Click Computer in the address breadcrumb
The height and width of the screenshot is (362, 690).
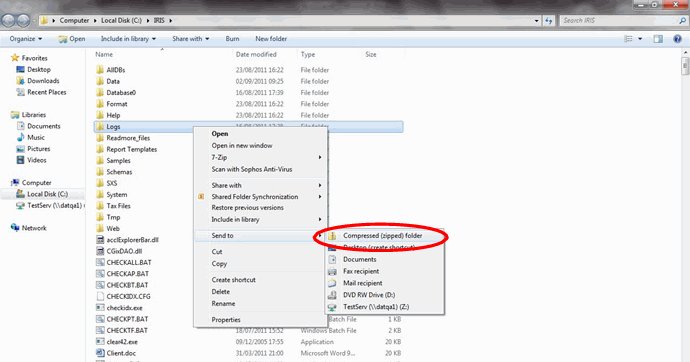pos(74,21)
